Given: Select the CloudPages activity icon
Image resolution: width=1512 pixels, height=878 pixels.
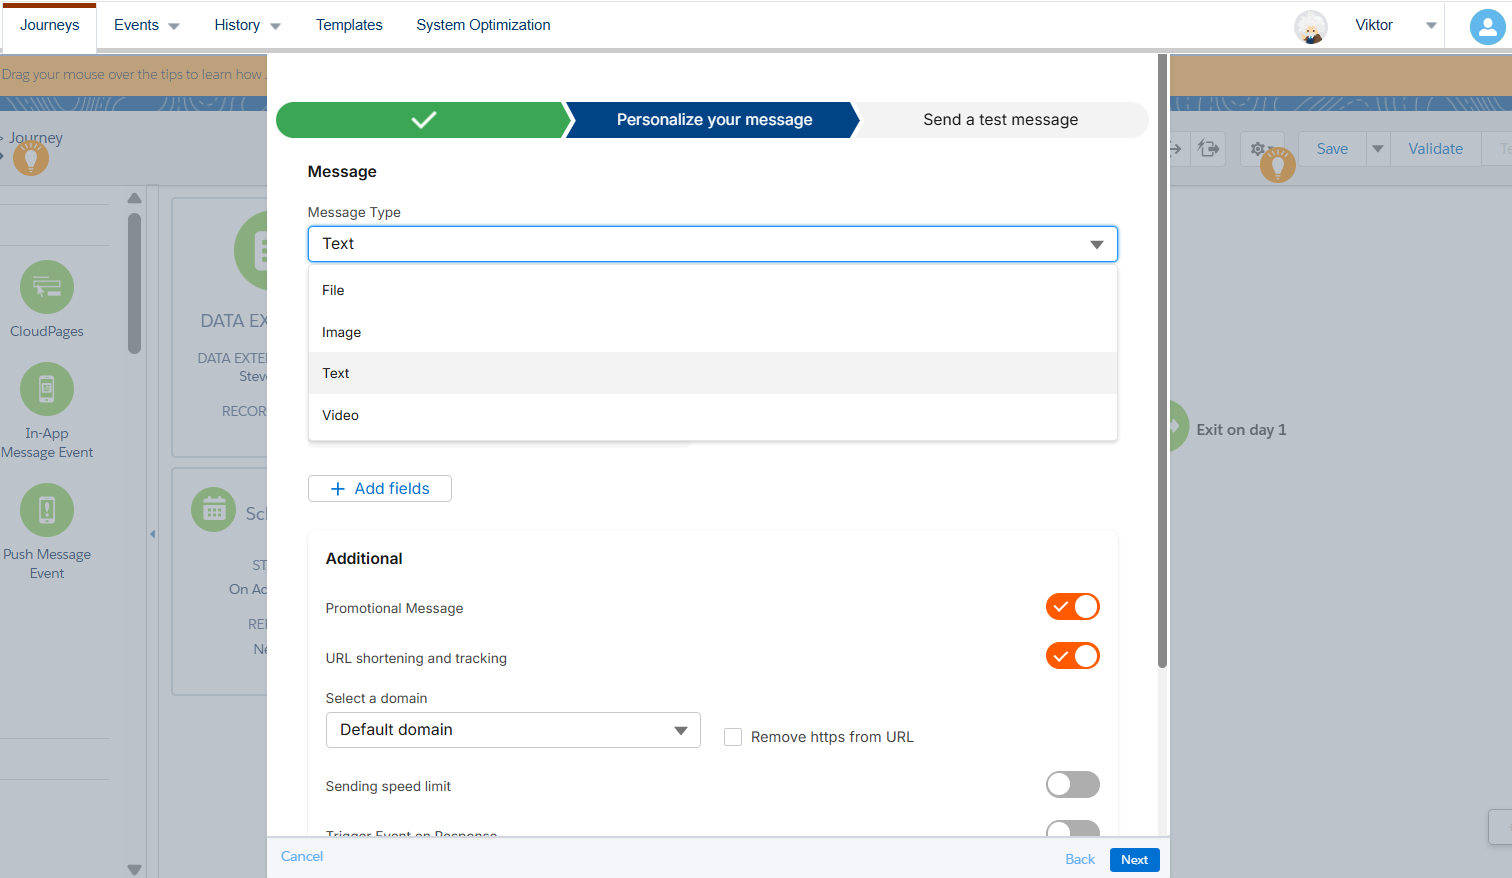Looking at the screenshot, I should tap(46, 287).
